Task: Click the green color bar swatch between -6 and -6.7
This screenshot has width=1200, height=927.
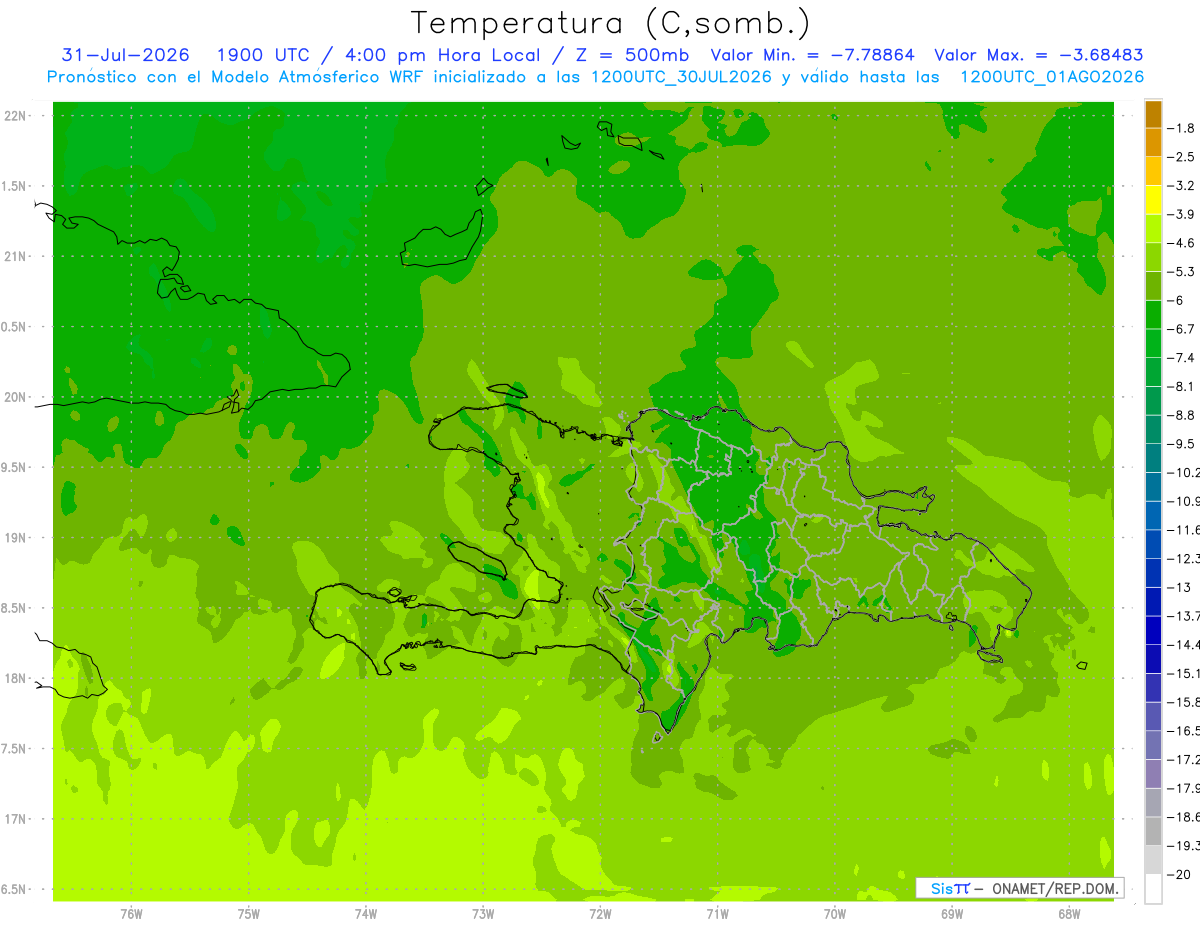Action: pos(1153,315)
